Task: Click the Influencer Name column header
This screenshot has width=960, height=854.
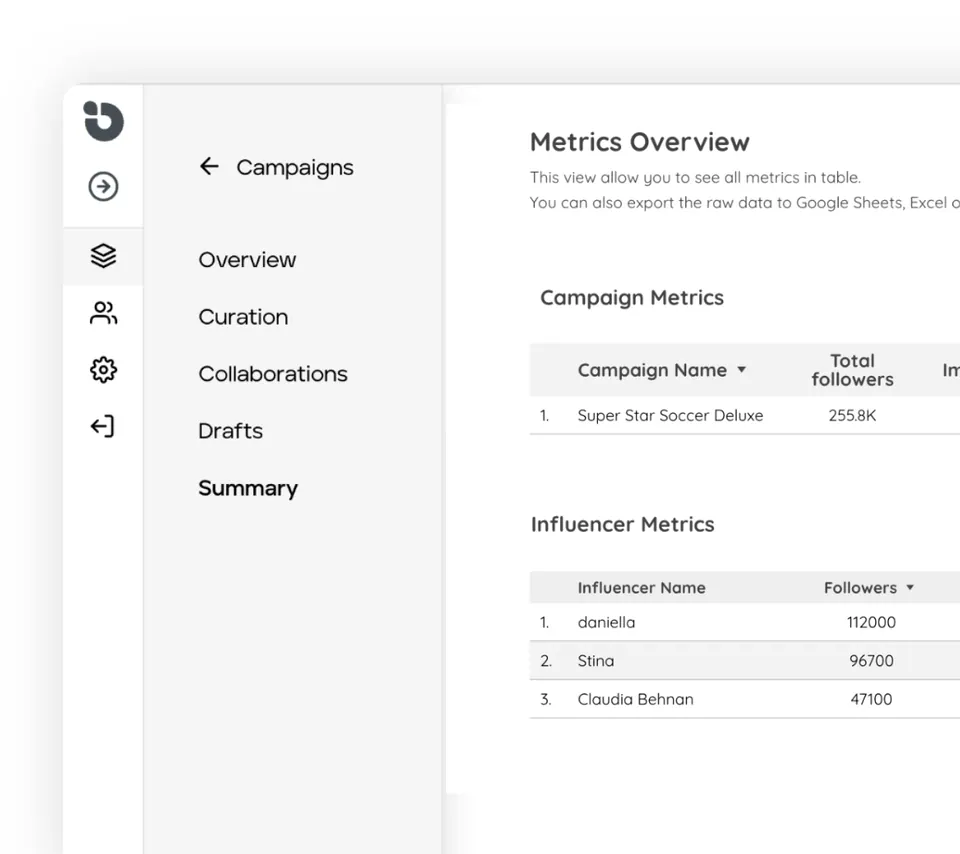Action: 642,588
